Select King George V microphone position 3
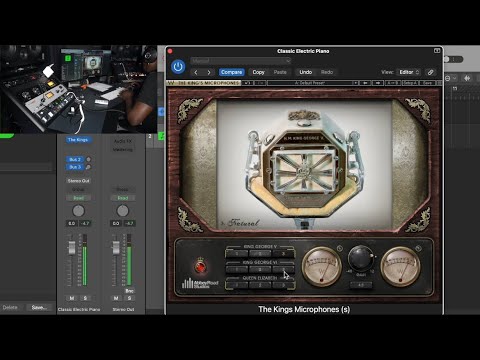Viewport: 480px width, 360px height. coord(283,254)
